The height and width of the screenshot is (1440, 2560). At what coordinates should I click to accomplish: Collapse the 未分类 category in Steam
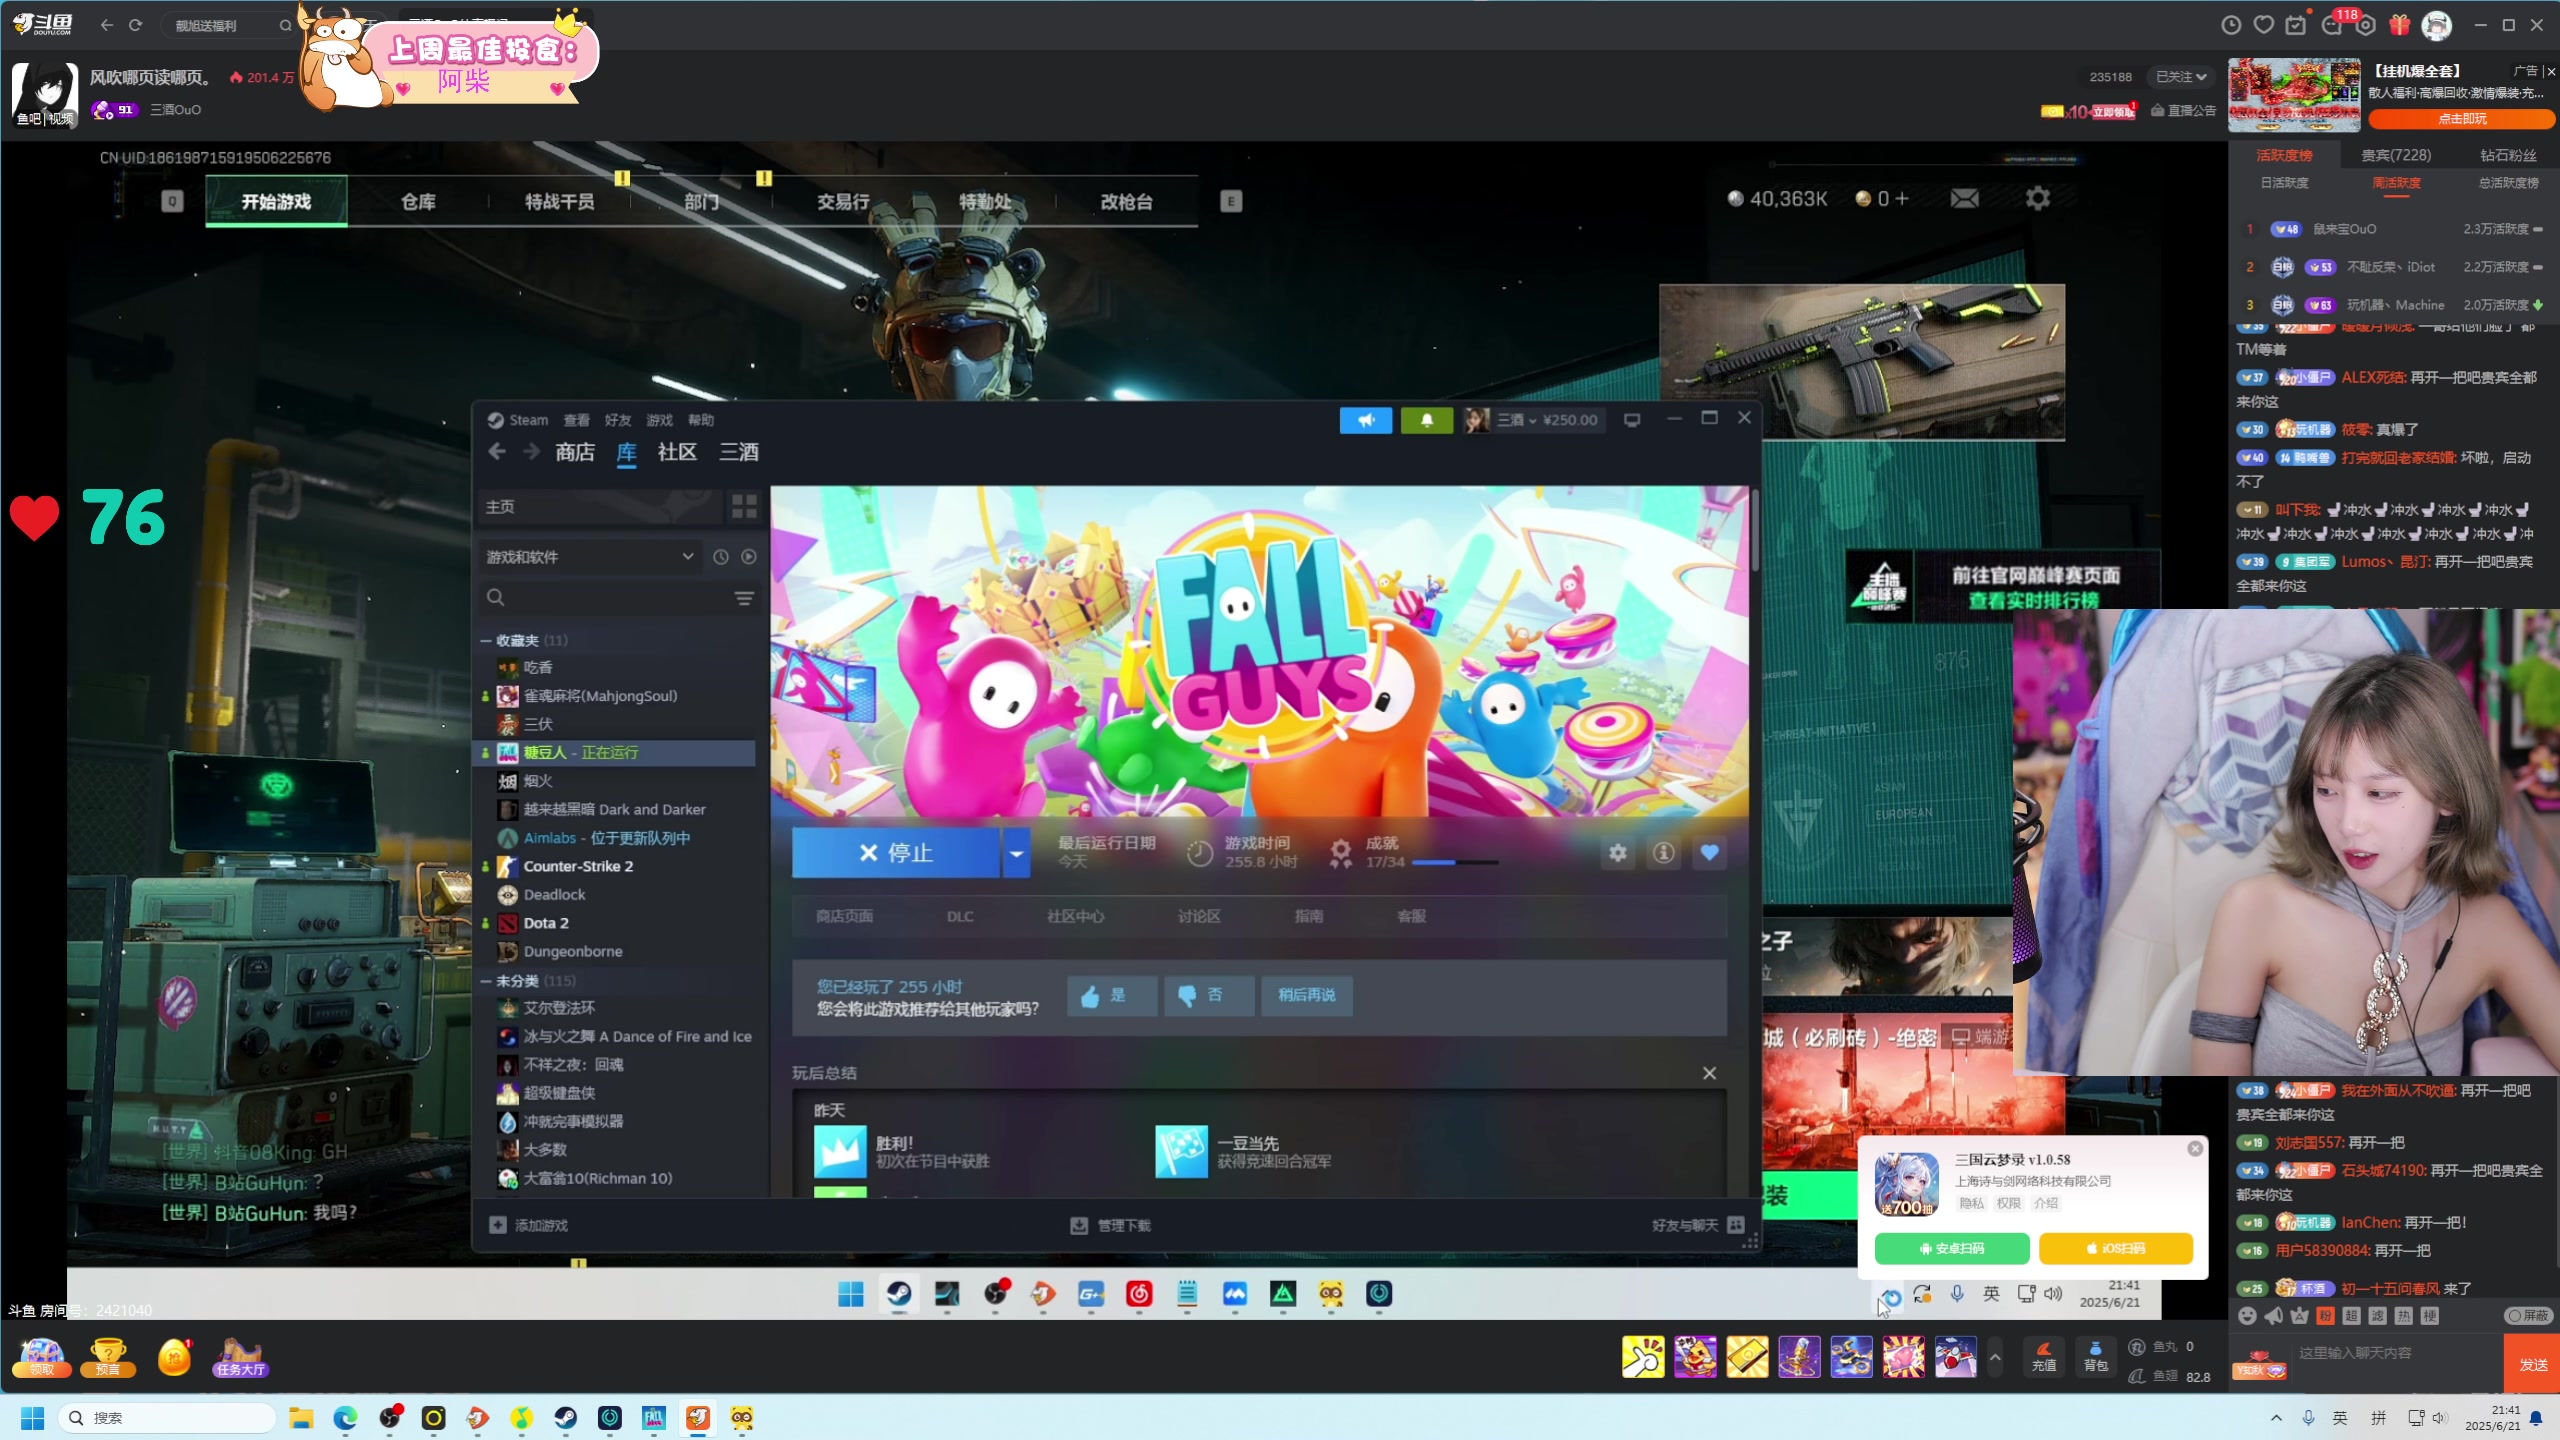[486, 981]
